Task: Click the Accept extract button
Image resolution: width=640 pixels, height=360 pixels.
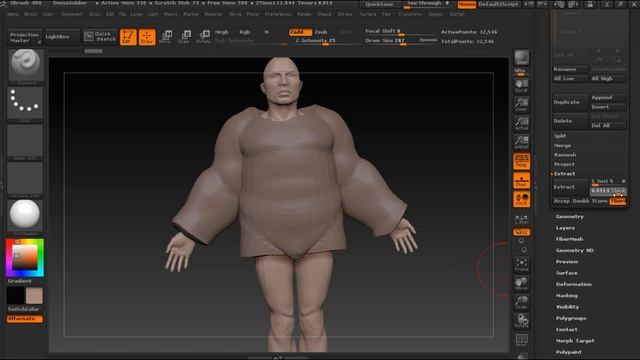Action: coord(562,201)
